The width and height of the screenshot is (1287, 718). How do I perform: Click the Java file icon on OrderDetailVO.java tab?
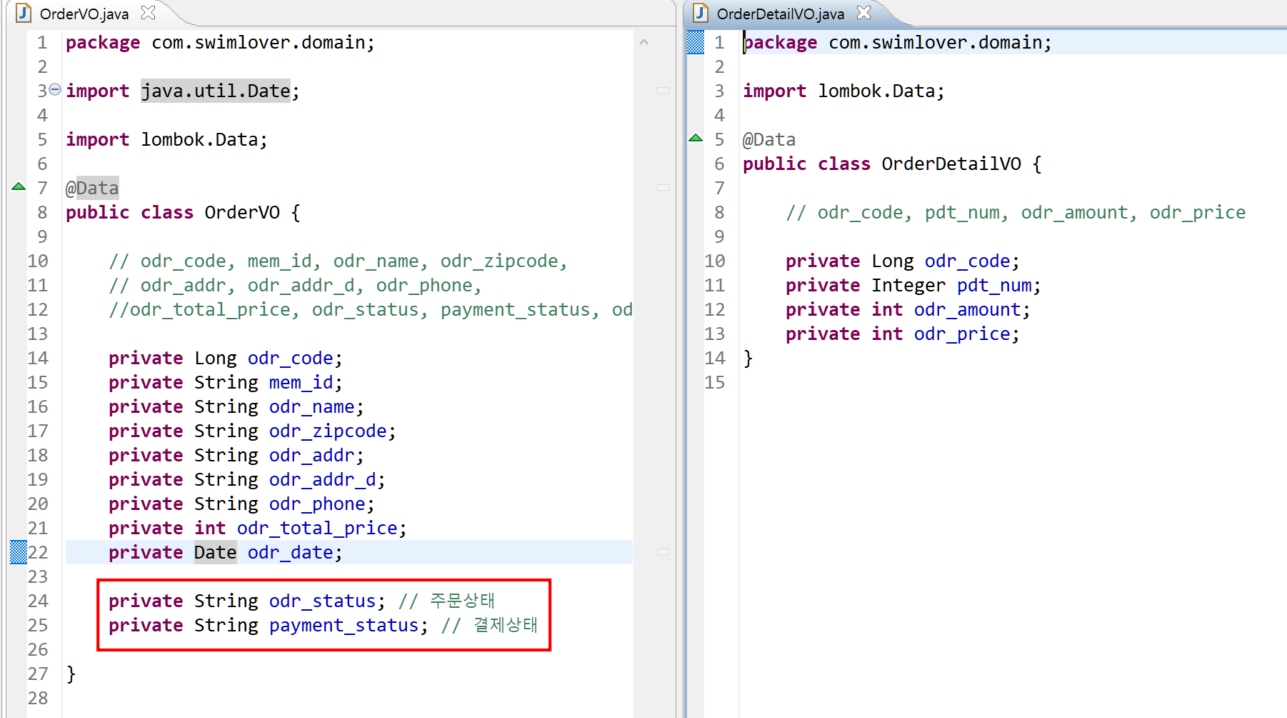pyautogui.click(x=701, y=14)
